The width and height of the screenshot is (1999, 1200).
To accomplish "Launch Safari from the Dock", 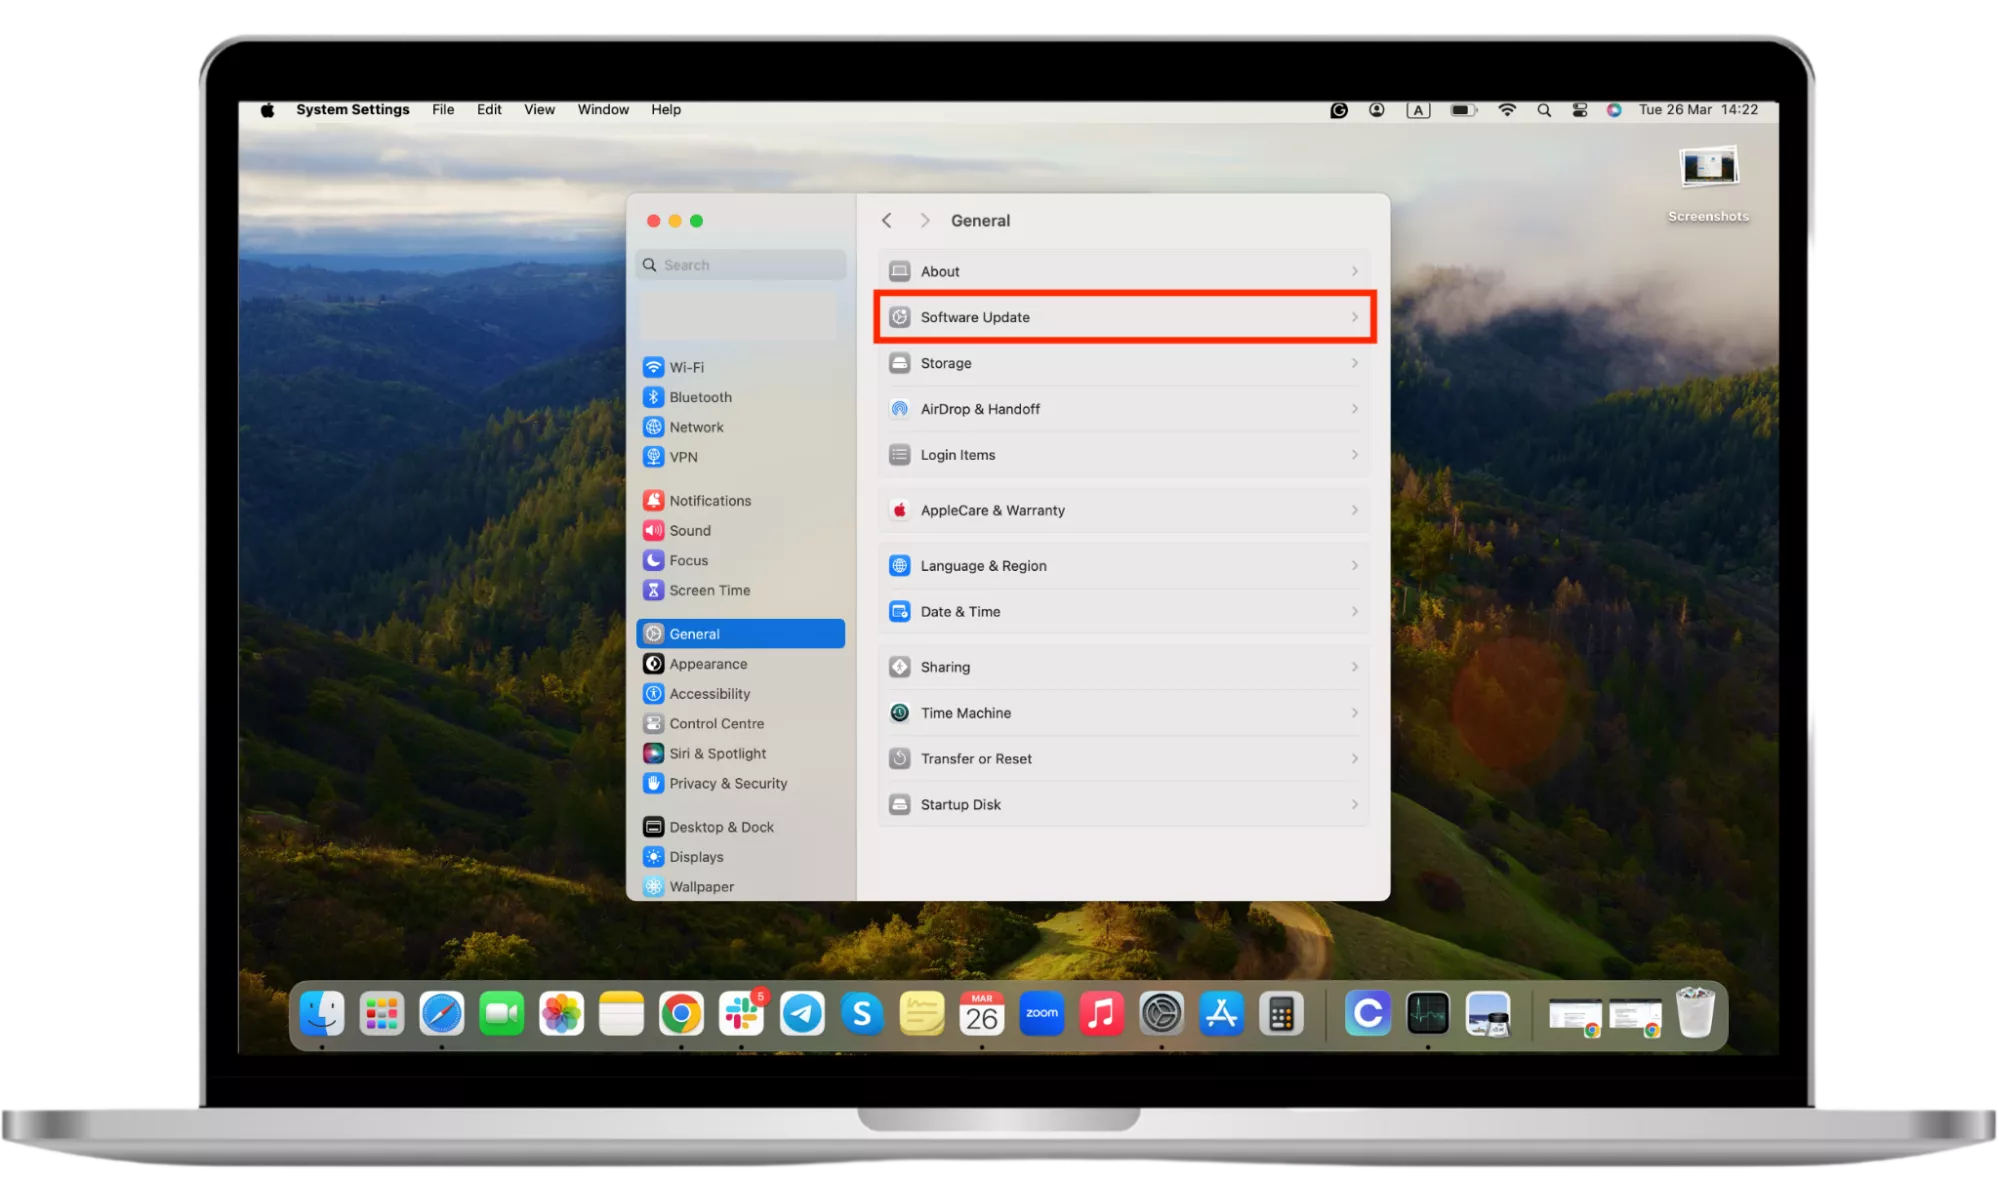I will [441, 1014].
